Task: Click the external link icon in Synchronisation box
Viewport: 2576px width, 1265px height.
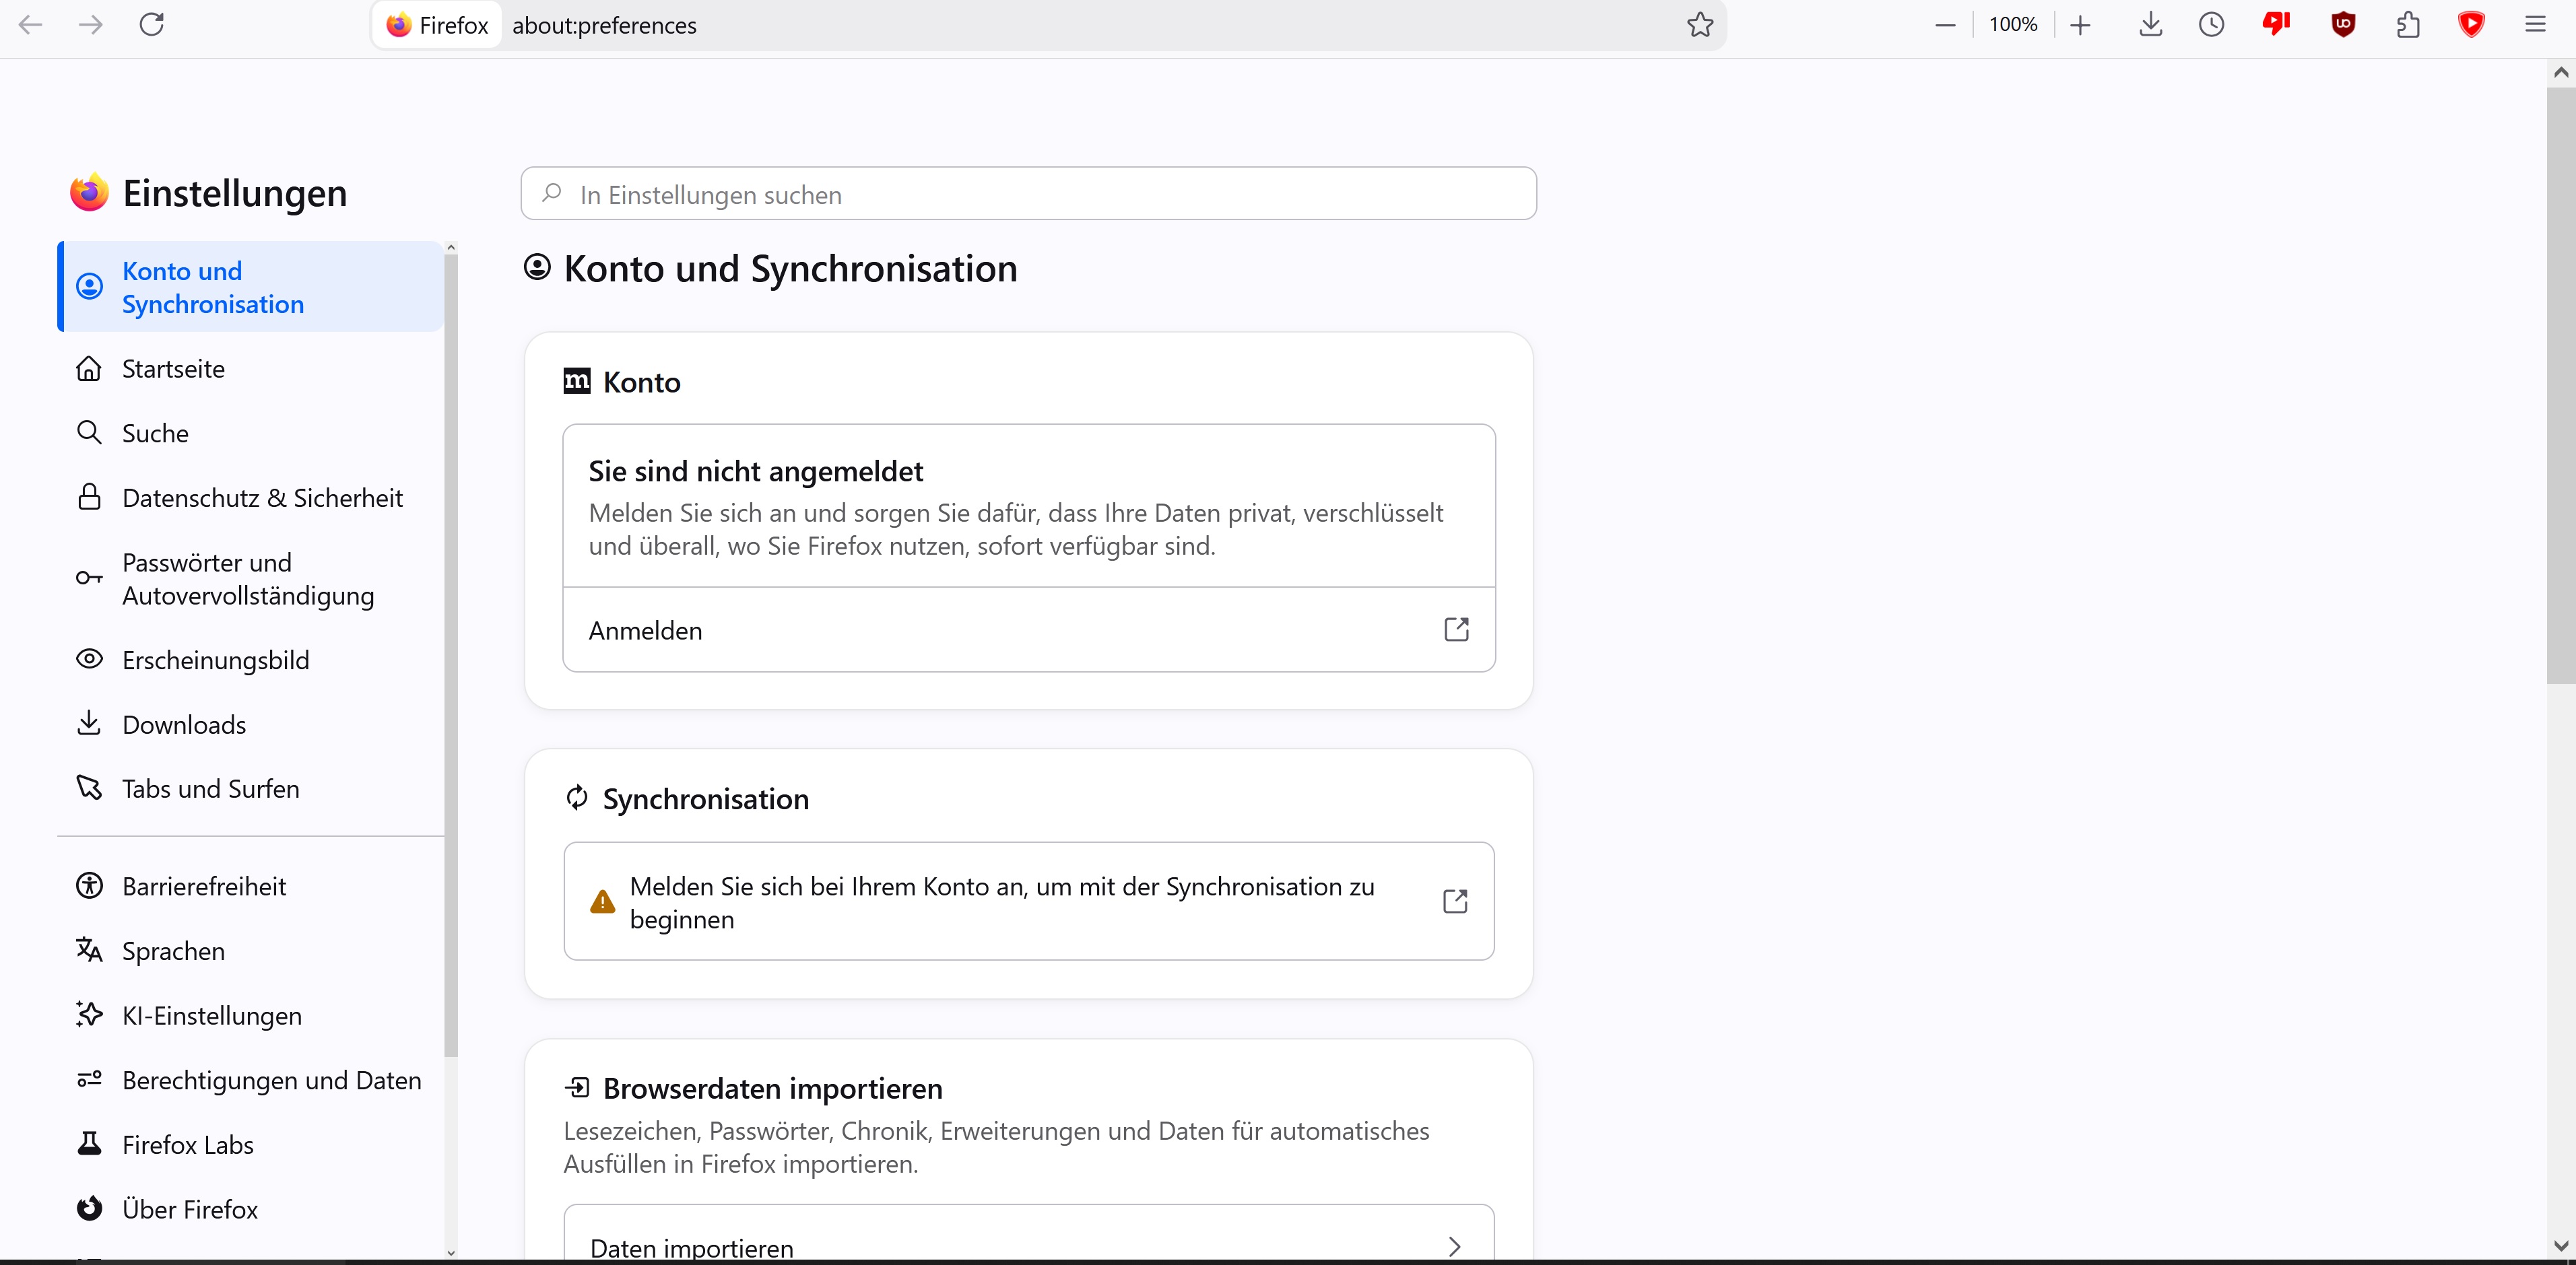Action: [1455, 902]
